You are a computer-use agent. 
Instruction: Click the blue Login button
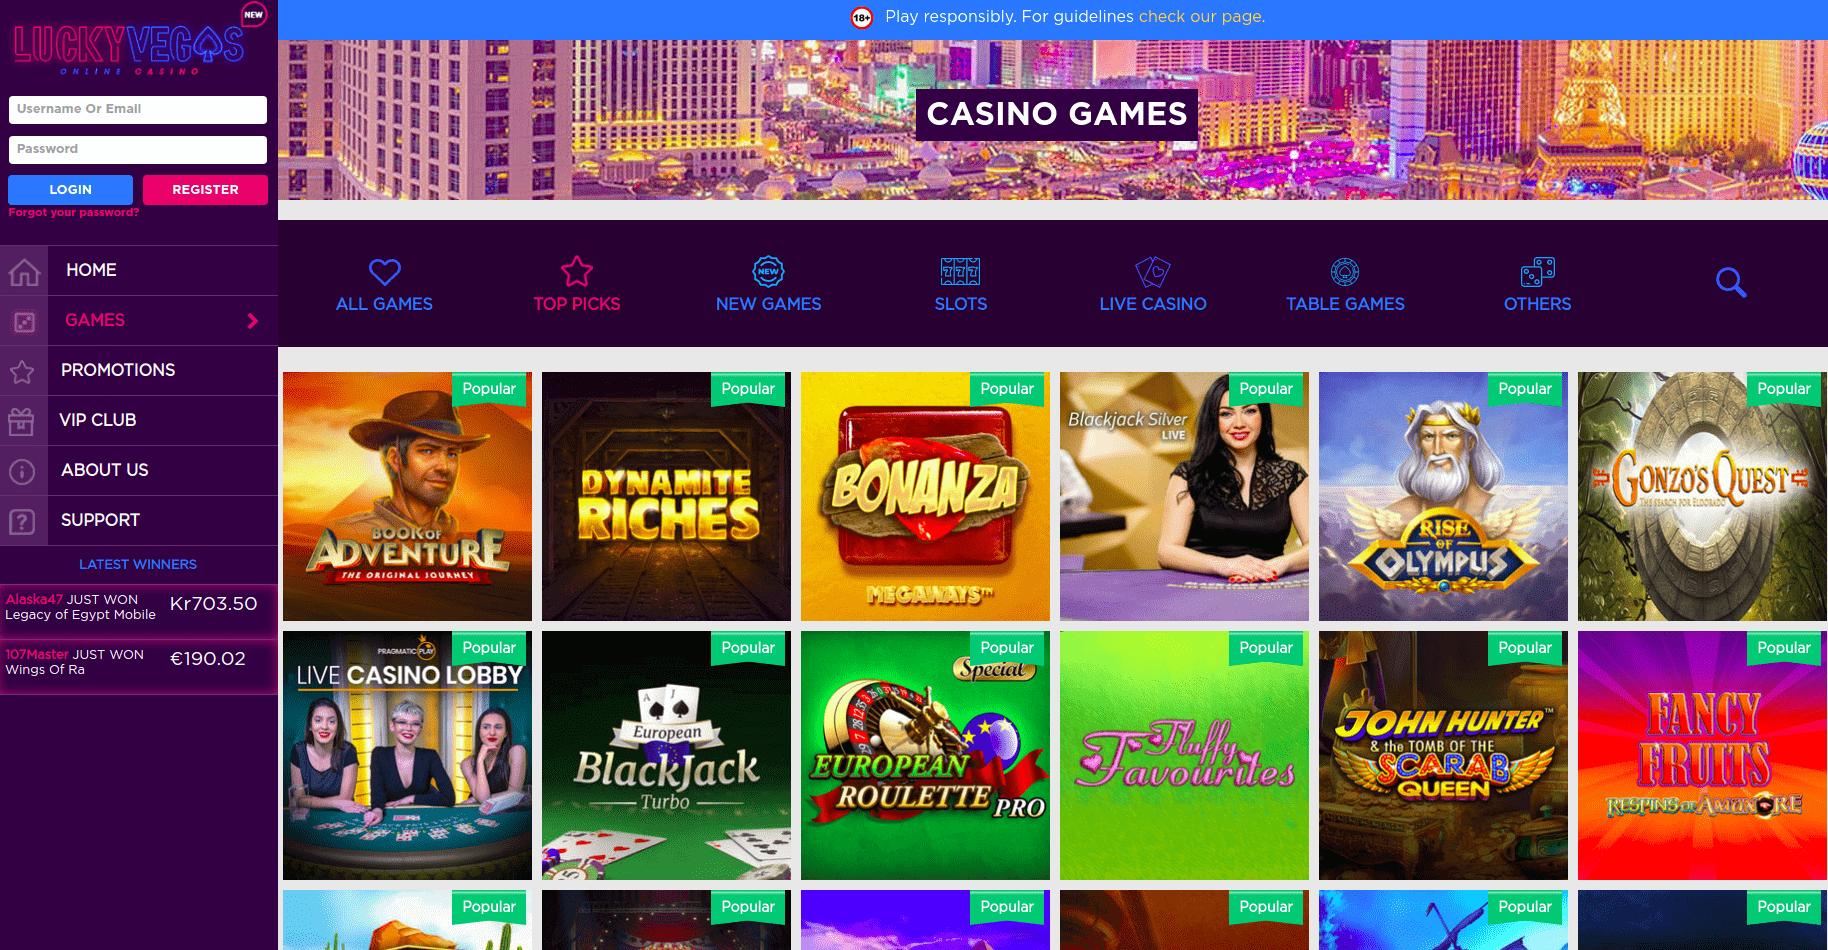pos(70,190)
